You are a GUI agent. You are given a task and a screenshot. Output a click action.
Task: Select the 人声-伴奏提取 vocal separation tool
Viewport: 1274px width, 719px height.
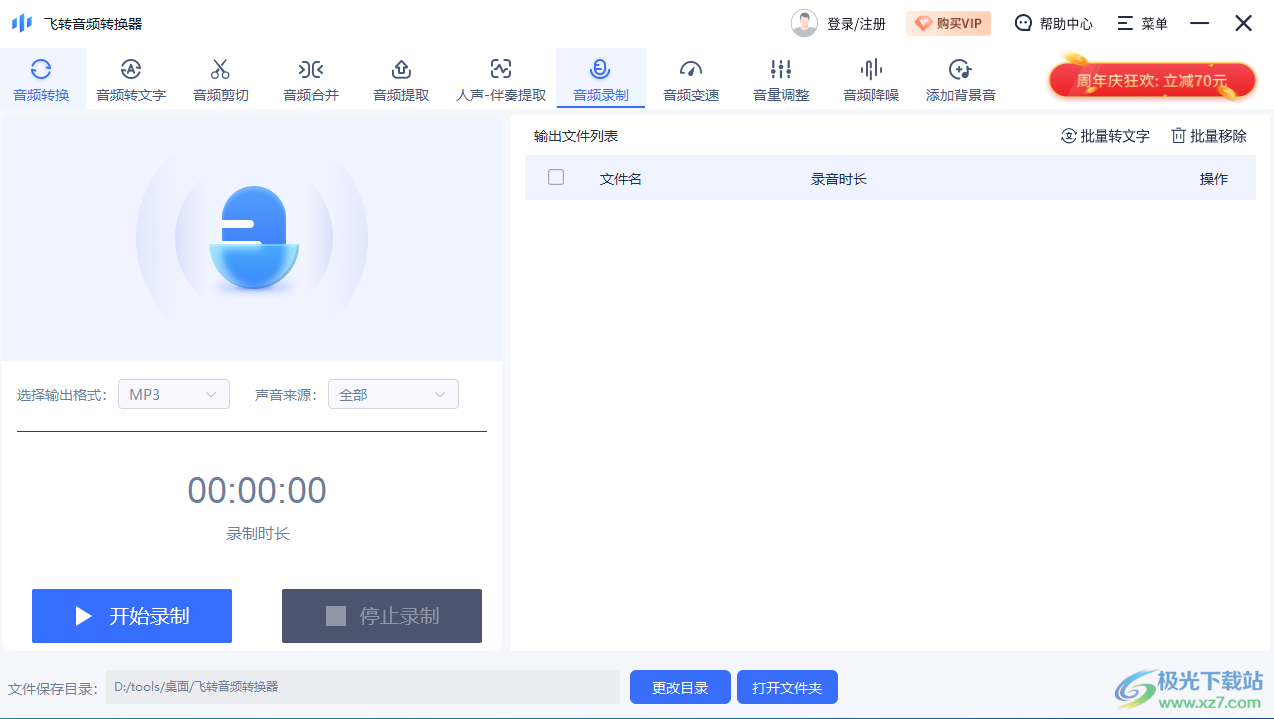[x=501, y=78]
